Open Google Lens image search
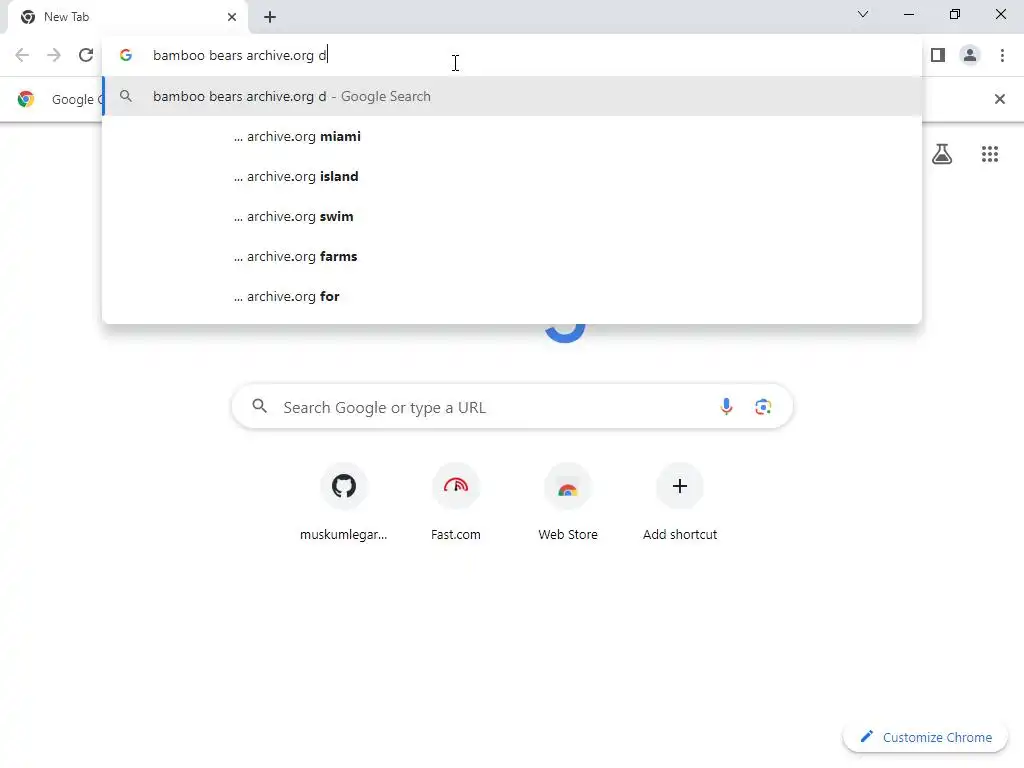Image resolution: width=1024 pixels, height=768 pixels. (763, 407)
